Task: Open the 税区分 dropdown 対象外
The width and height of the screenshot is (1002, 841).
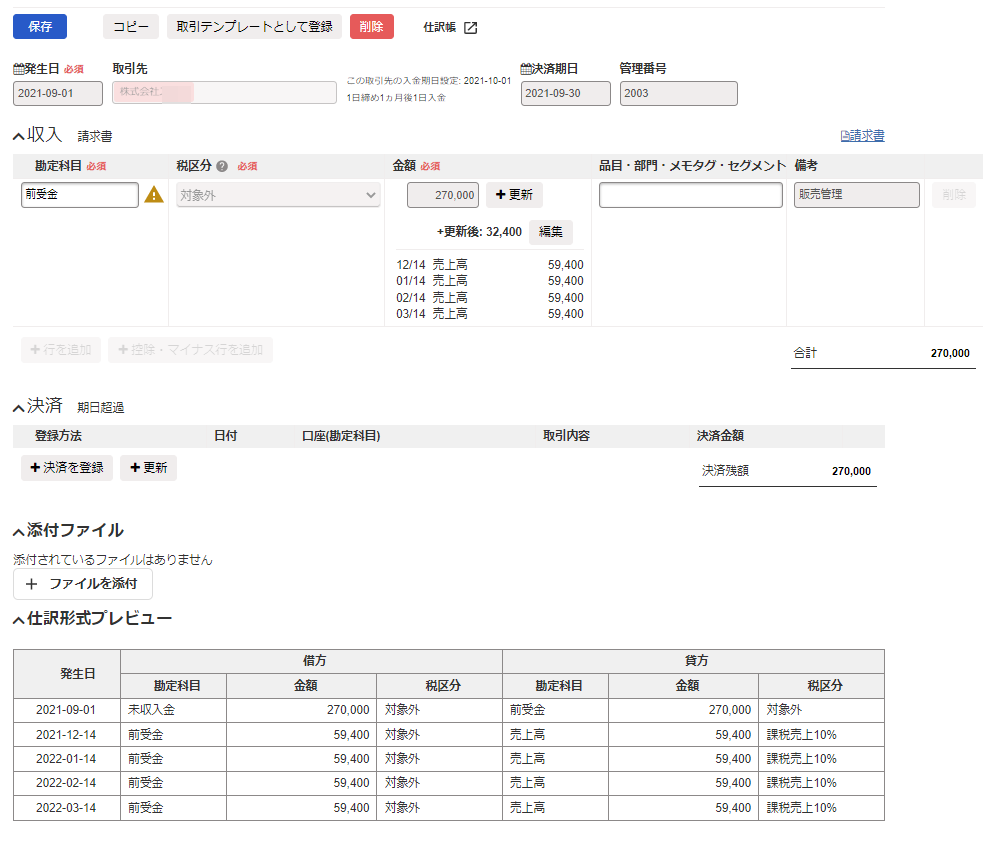Action: pyautogui.click(x=278, y=195)
